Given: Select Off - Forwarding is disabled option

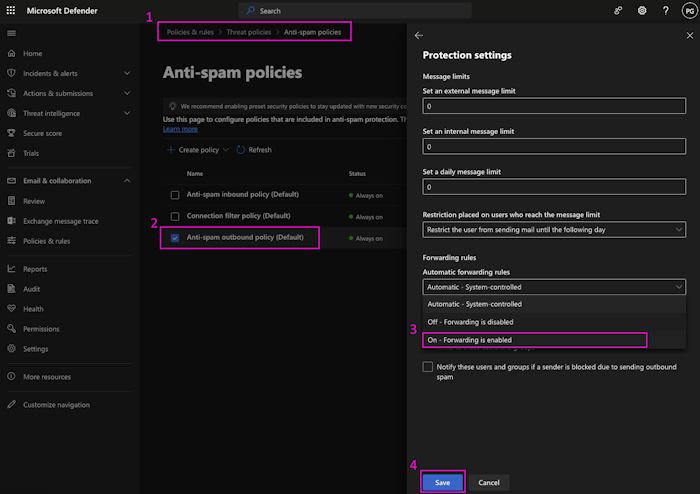Looking at the screenshot, I should [554, 322].
